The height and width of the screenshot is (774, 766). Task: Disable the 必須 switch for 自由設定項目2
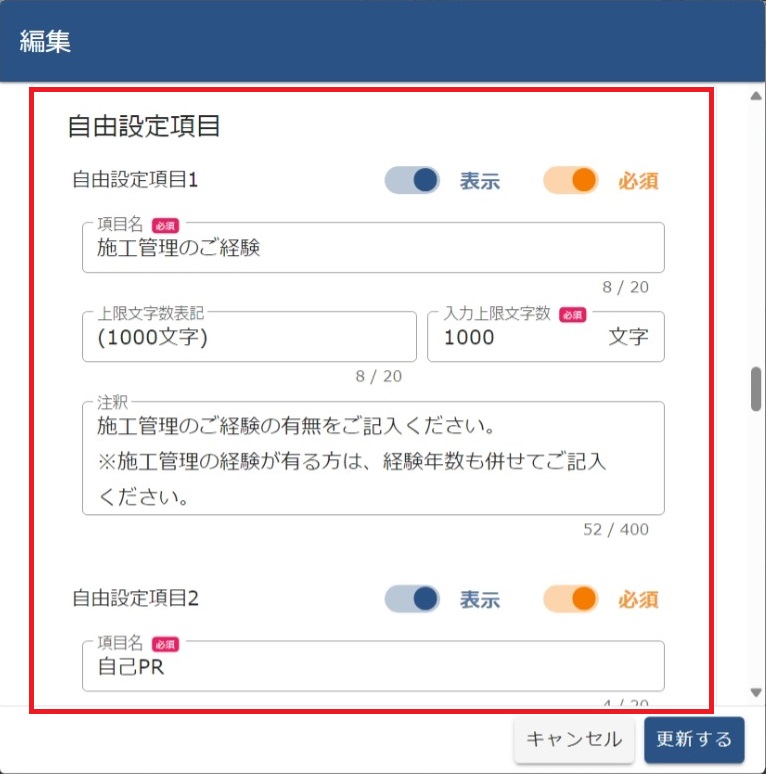pos(571,599)
